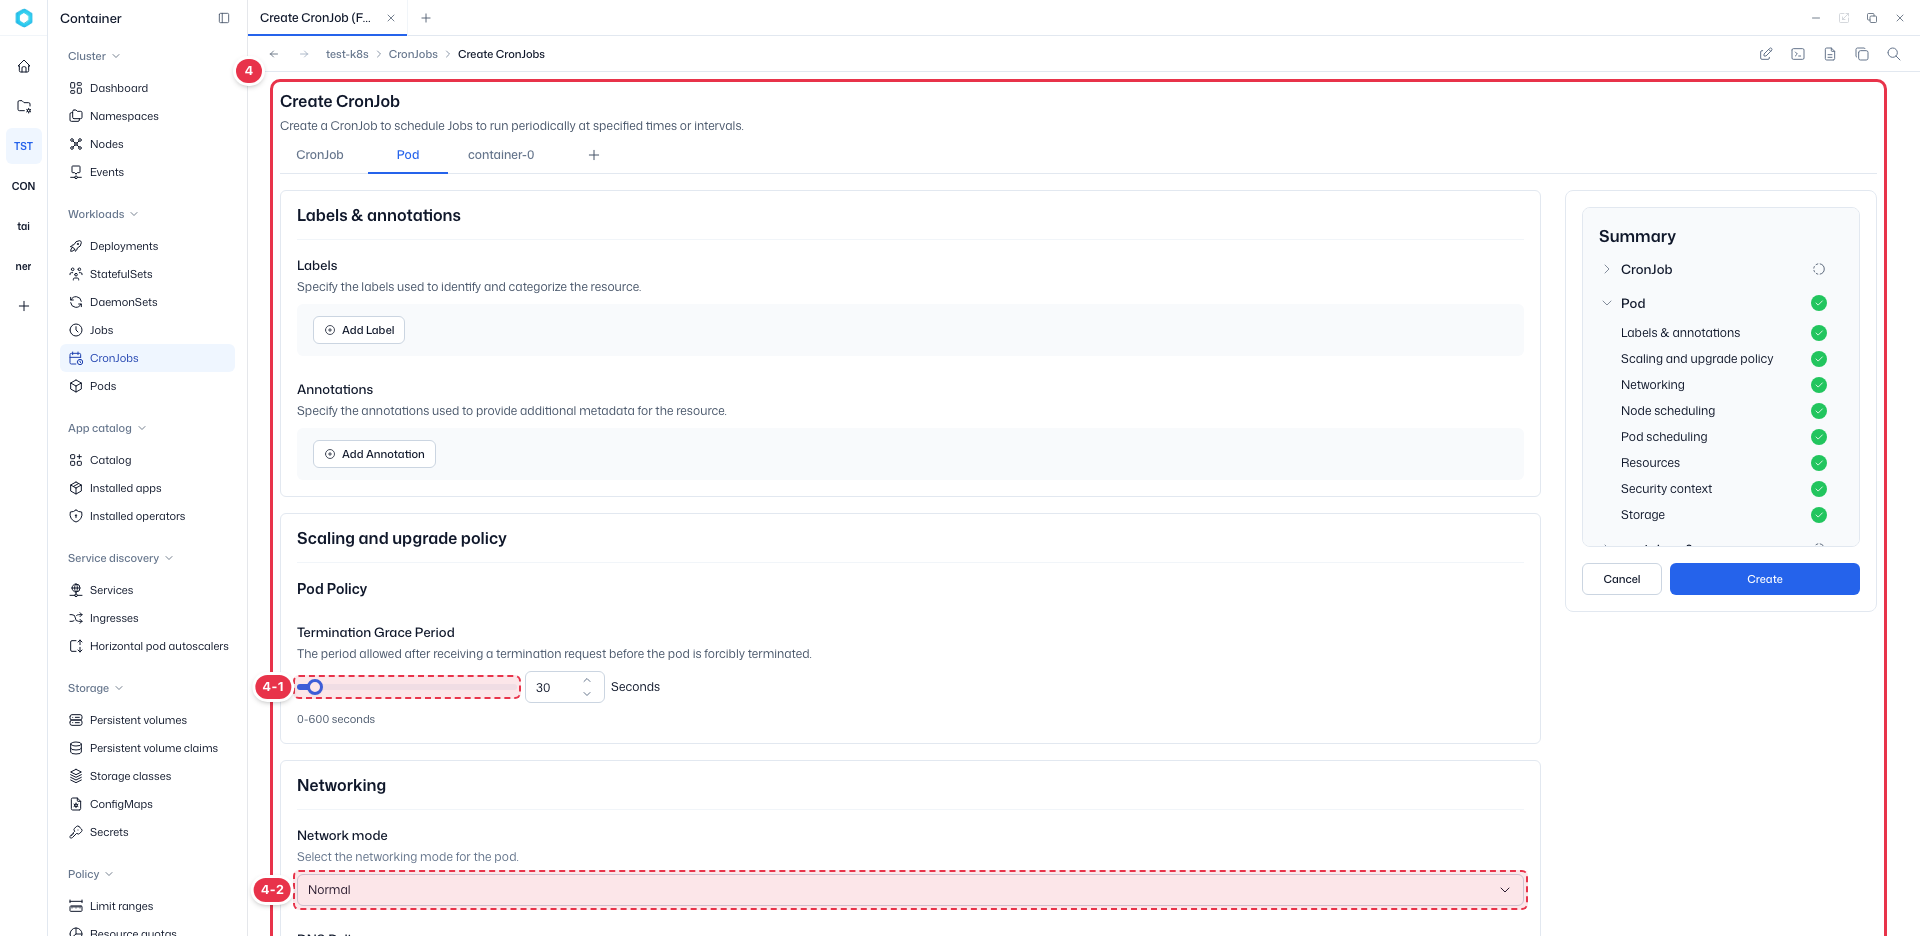Click the home icon in the left rail

(x=24, y=66)
